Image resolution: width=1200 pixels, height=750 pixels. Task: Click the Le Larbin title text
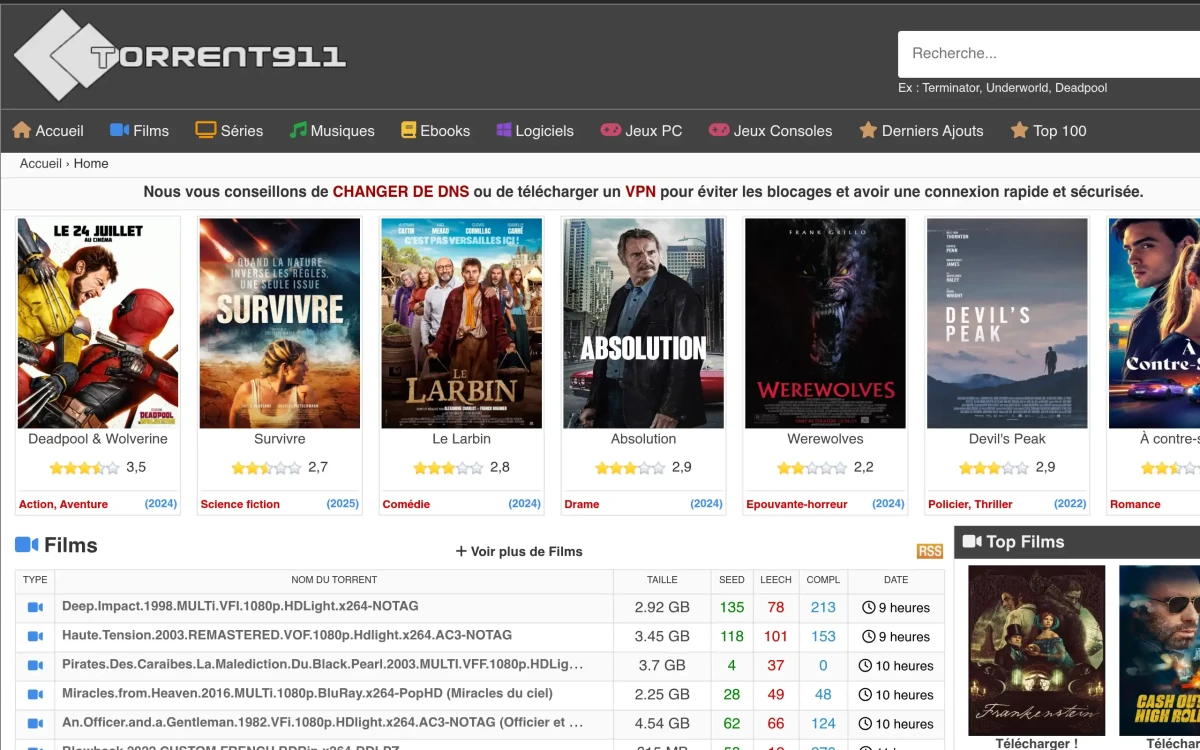tap(462, 439)
